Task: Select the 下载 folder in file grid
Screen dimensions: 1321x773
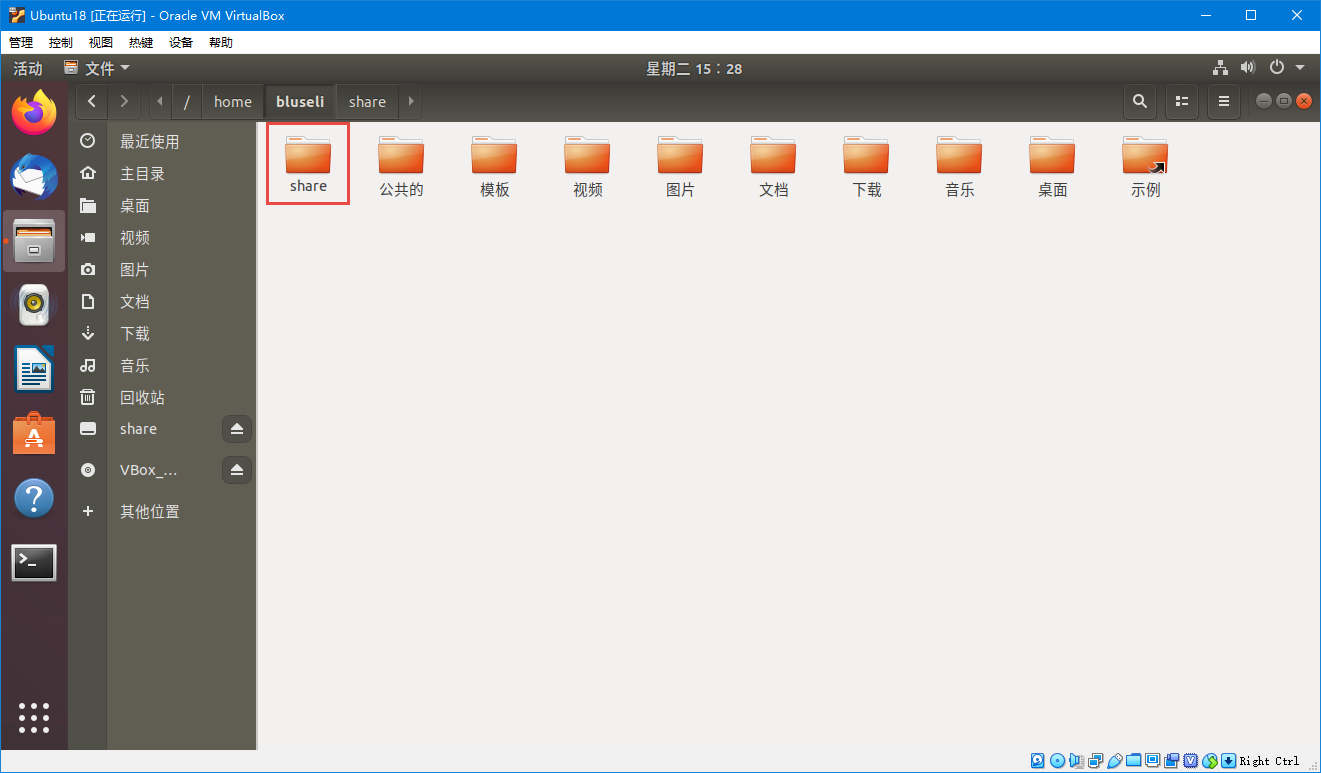Action: click(x=866, y=166)
